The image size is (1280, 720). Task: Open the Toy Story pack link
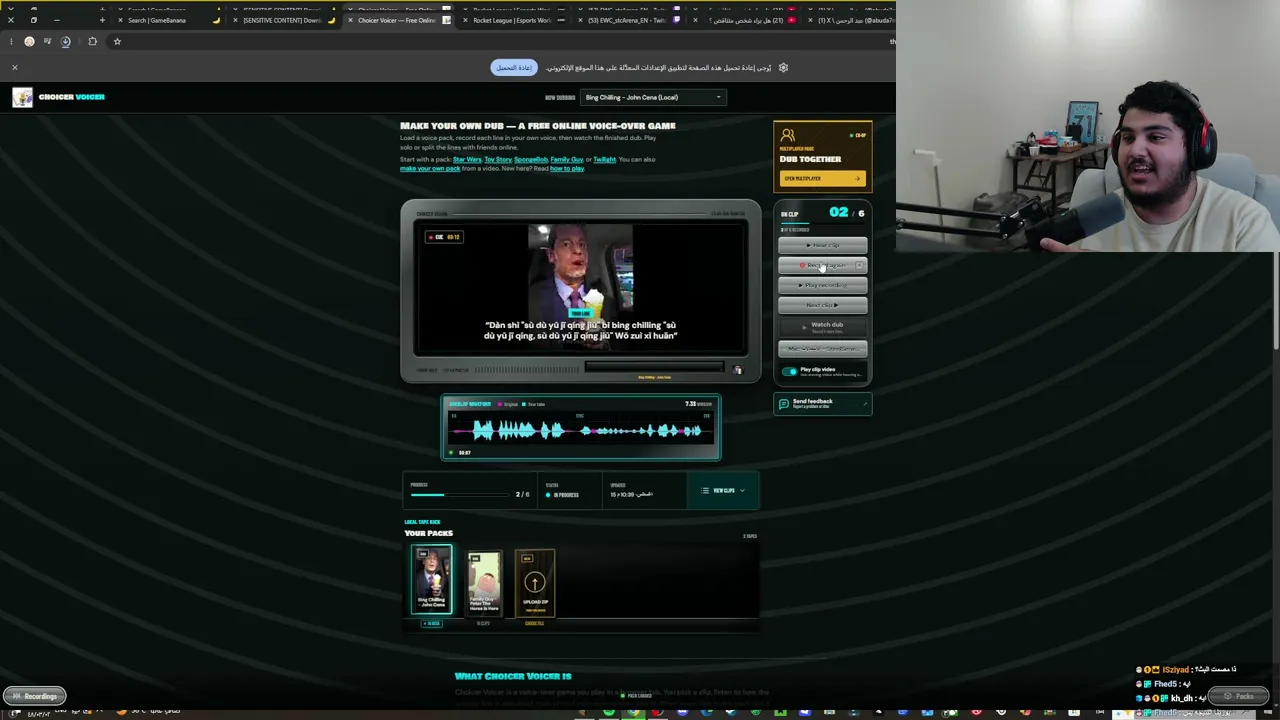498,160
